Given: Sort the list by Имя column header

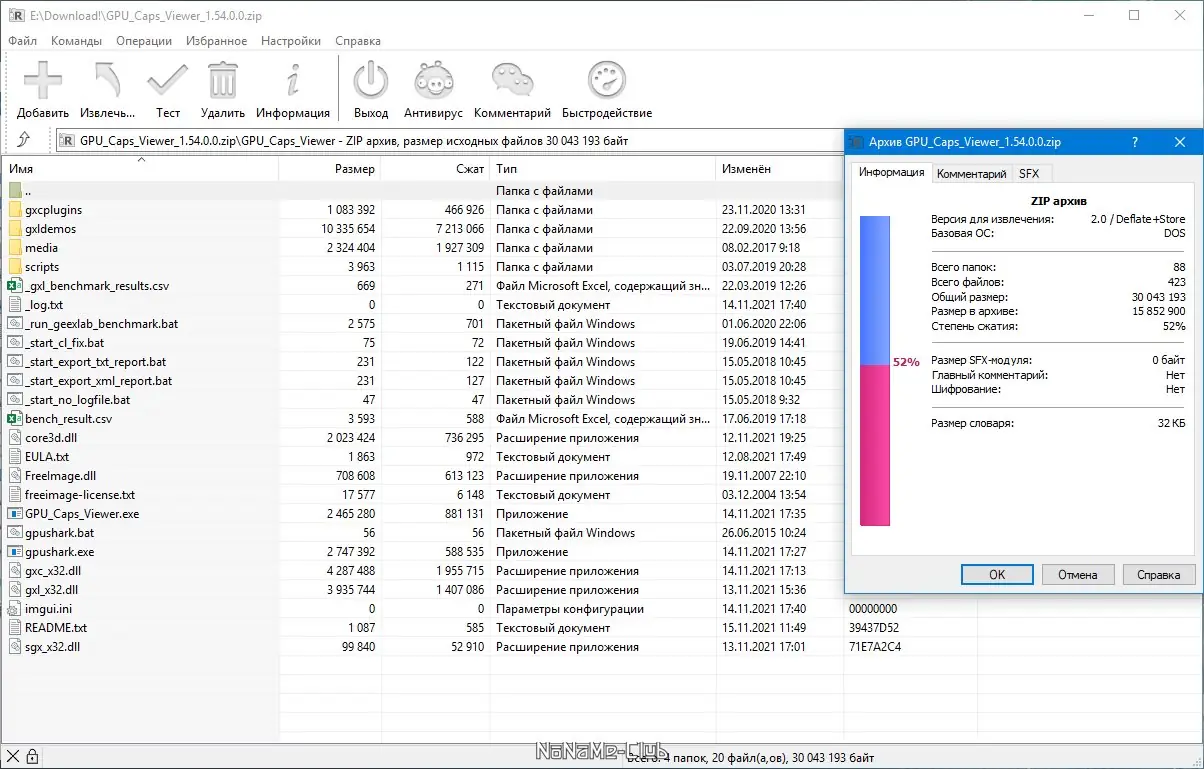Looking at the screenshot, I should (x=140, y=169).
